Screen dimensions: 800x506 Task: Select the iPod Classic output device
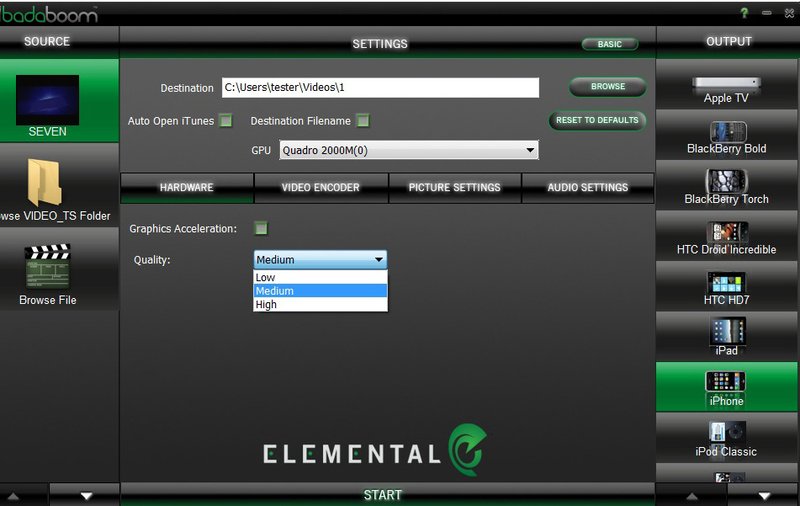click(x=727, y=438)
